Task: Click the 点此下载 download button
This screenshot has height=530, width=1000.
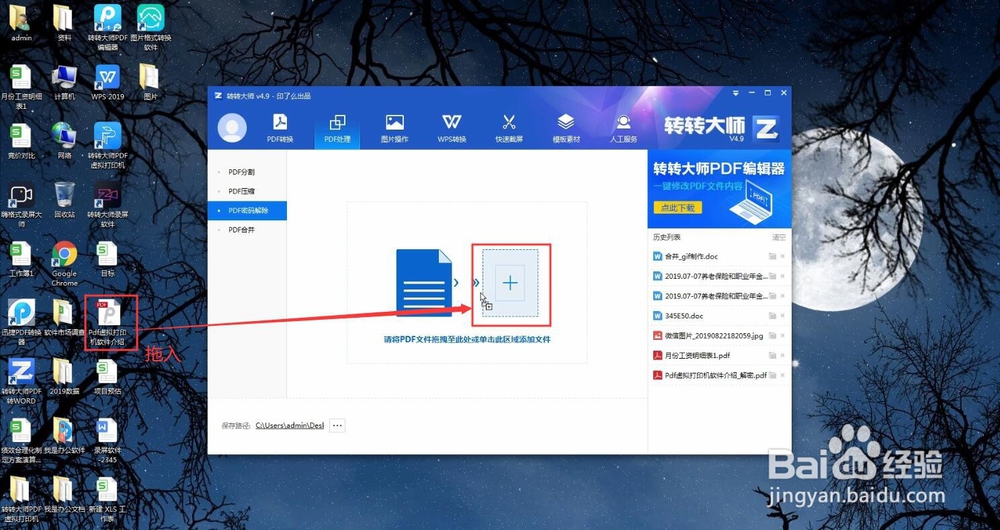Action: 677,208
